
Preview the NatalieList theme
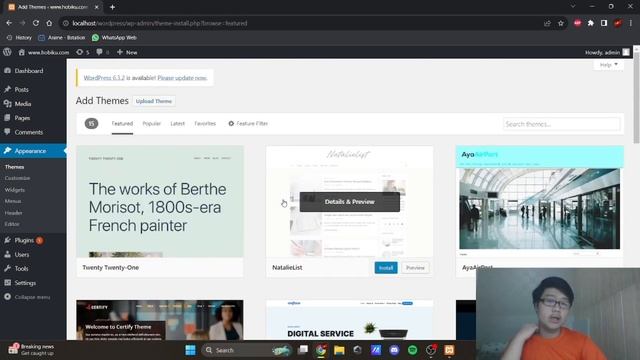tap(415, 268)
